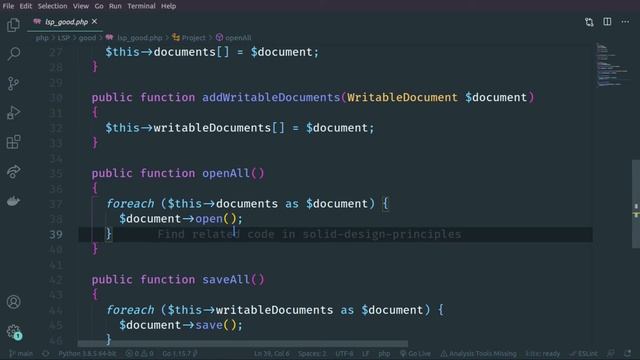Screen dimensions: 640x360
Task: Click Go Live in the status bar
Action: tap(415, 353)
